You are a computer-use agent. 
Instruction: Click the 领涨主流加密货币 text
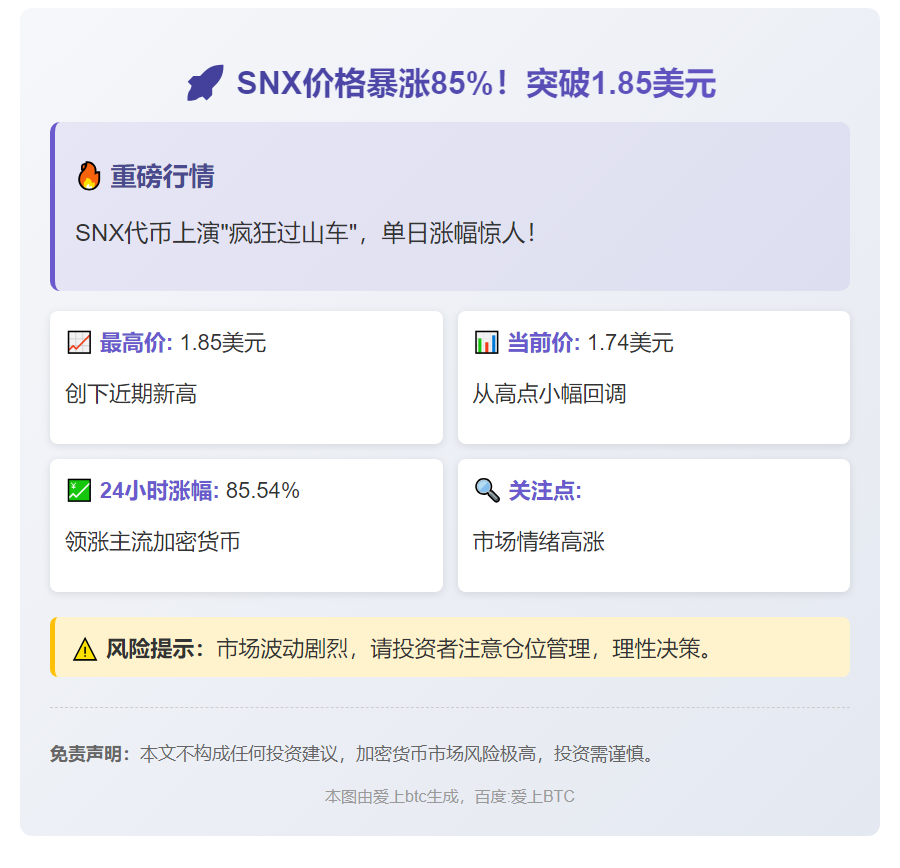tap(152, 542)
